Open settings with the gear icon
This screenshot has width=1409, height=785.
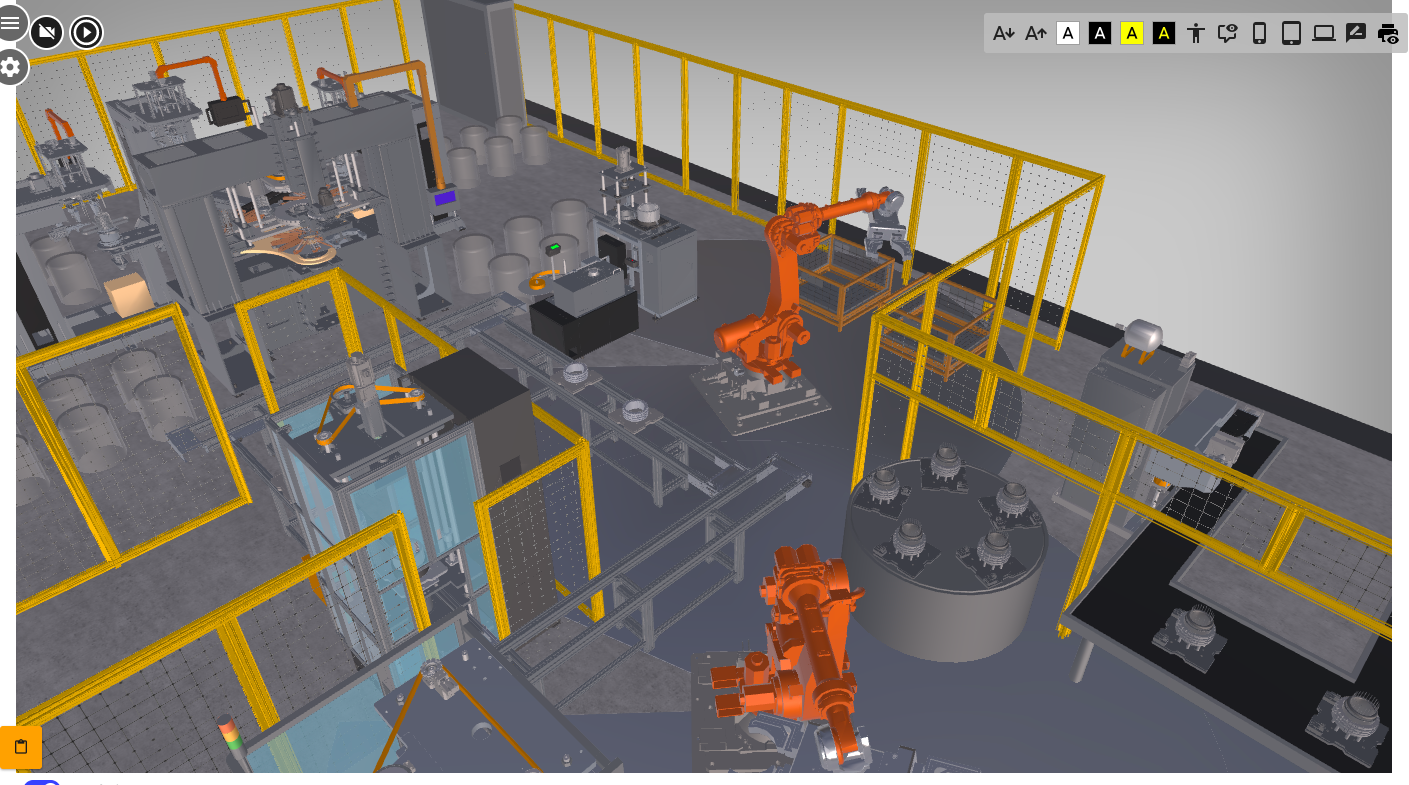(11, 67)
